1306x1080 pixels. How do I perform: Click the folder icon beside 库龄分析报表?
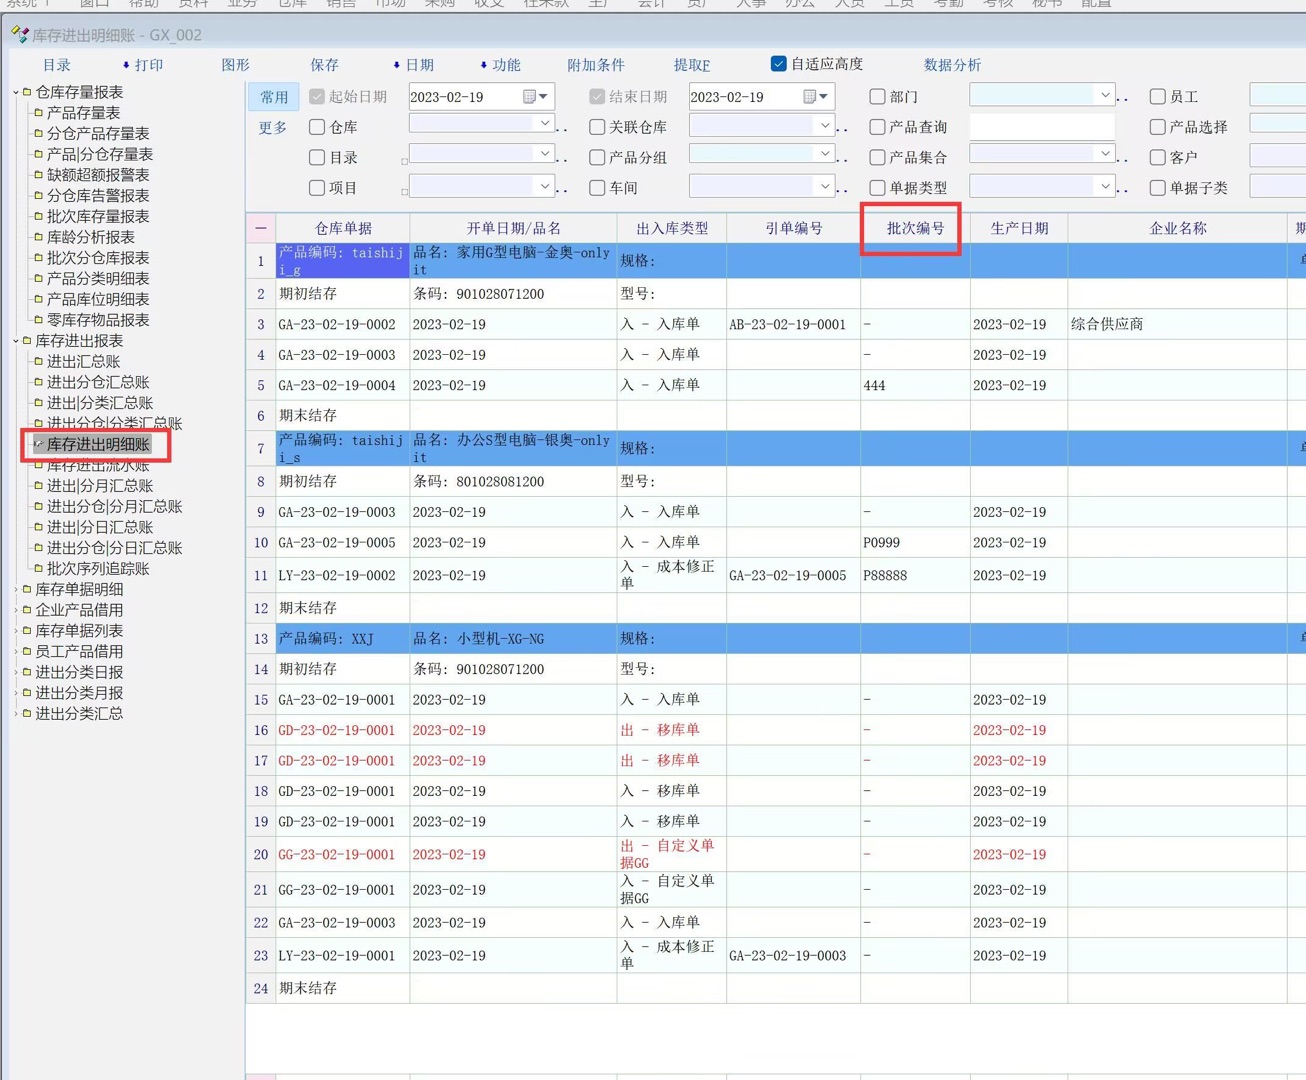coord(39,237)
